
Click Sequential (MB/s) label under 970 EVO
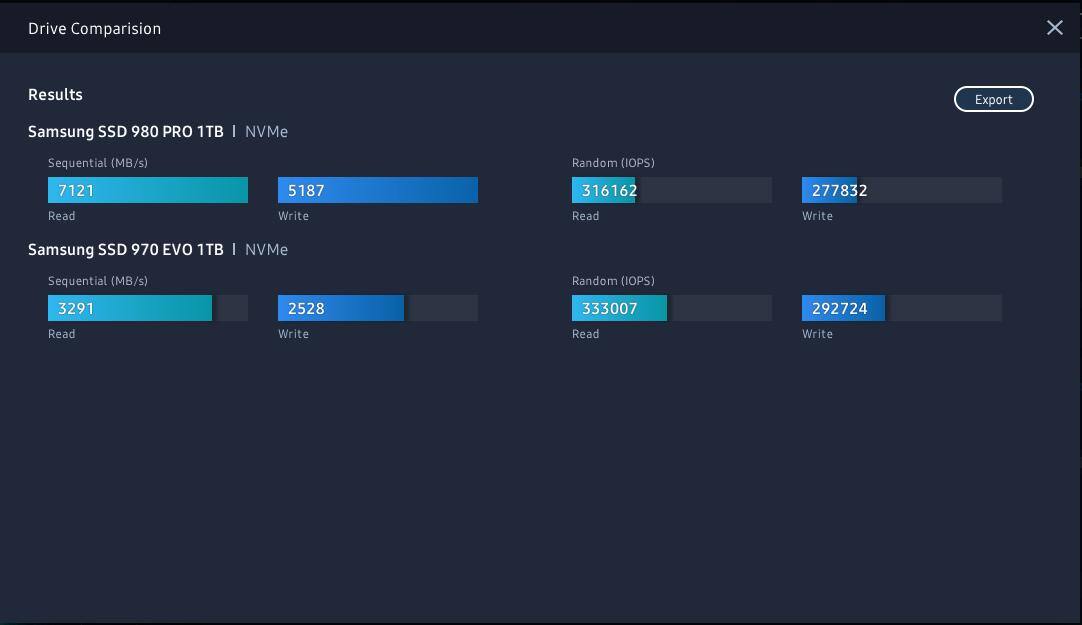pos(98,281)
